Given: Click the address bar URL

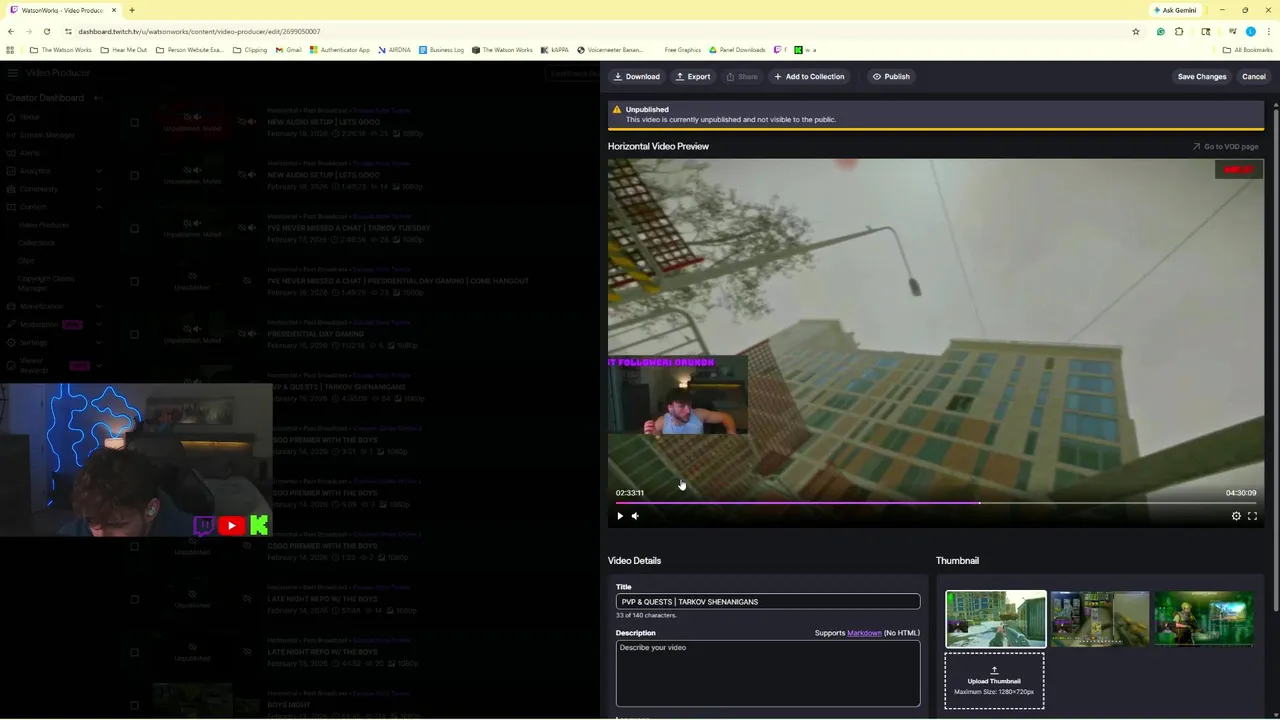Looking at the screenshot, I should coord(199,32).
